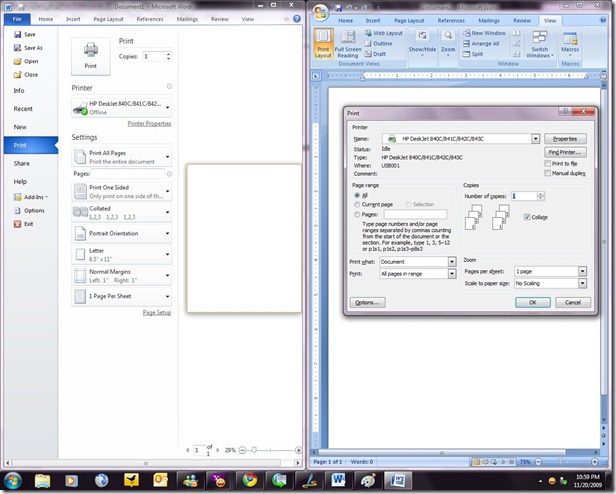The height and width of the screenshot is (494, 616).
Task: Expand the printer Name dropdown
Action: click(x=535, y=139)
